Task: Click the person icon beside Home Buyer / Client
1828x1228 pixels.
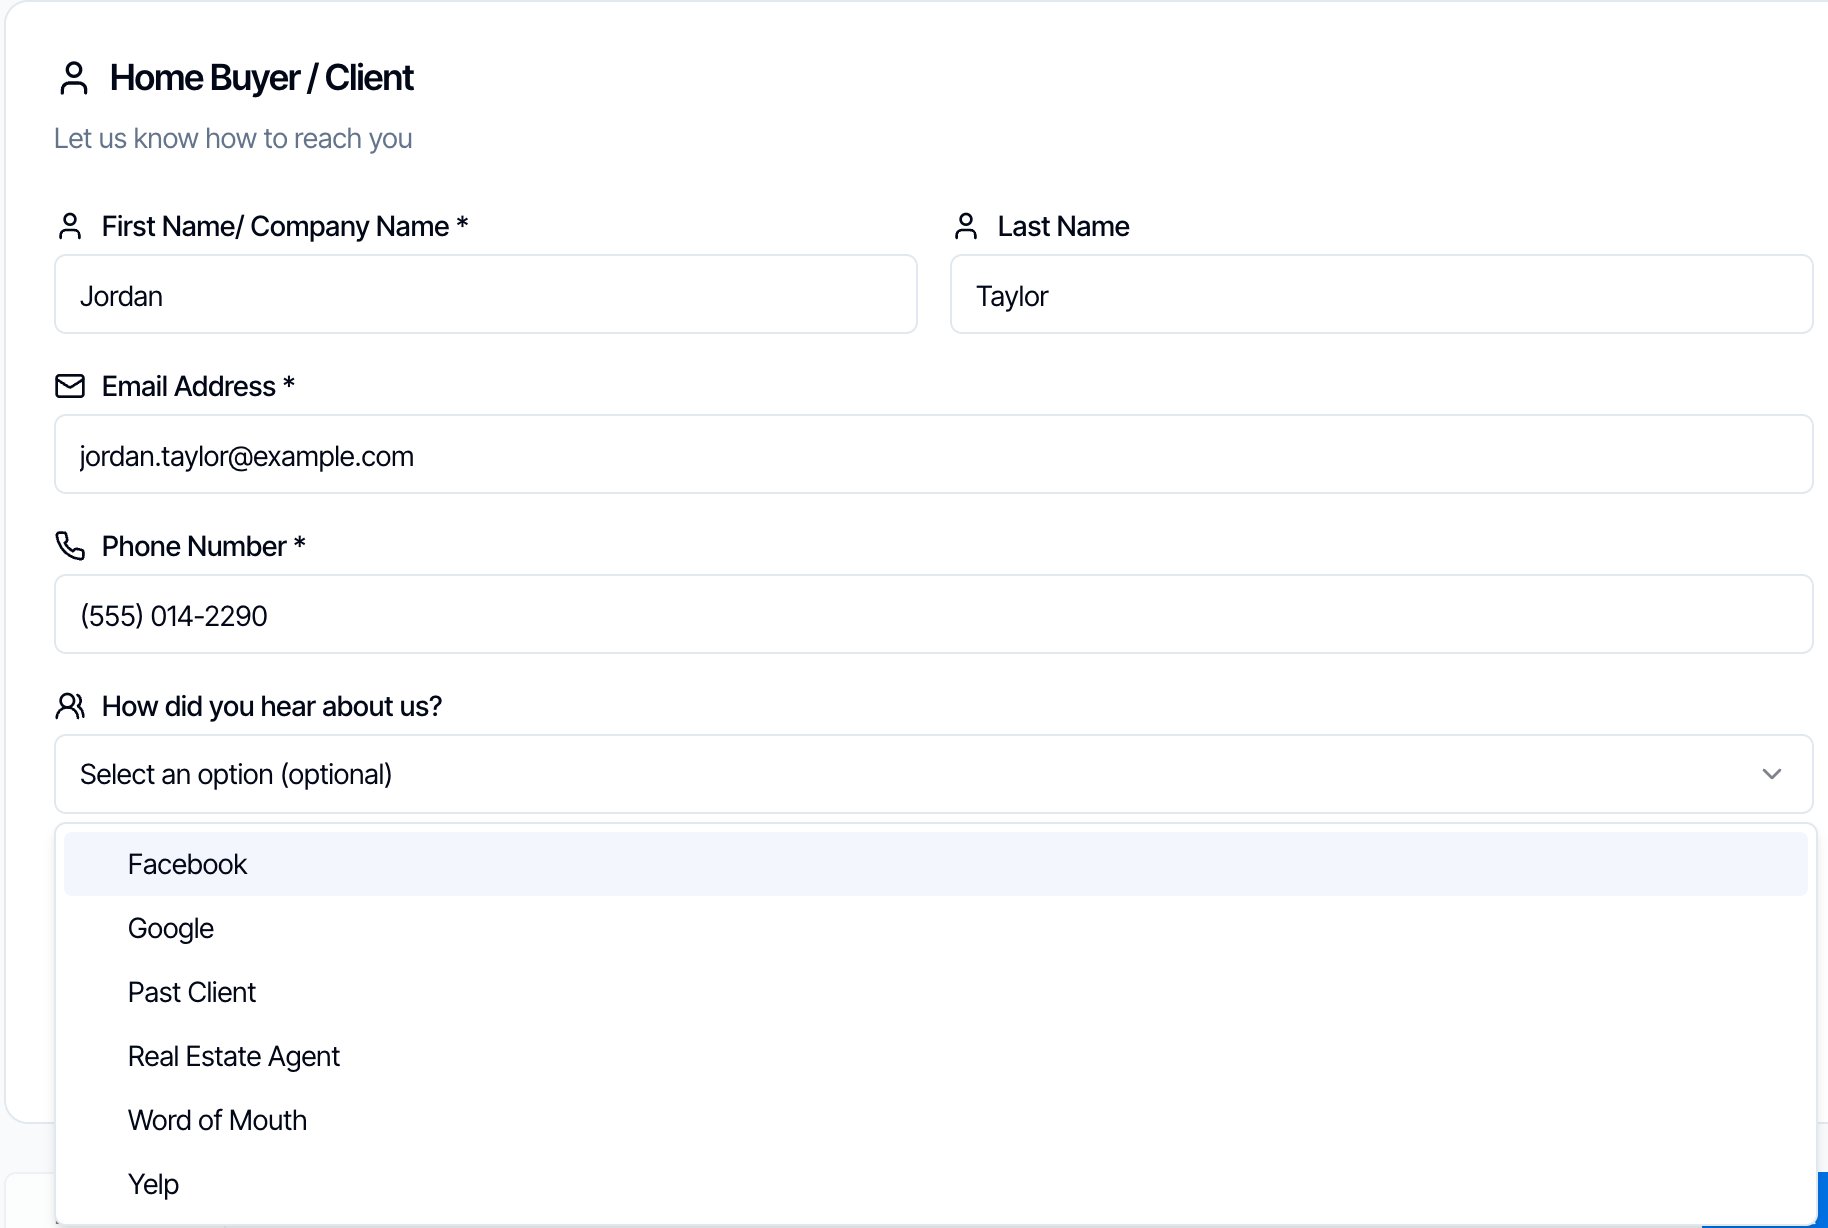Action: coord(74,78)
